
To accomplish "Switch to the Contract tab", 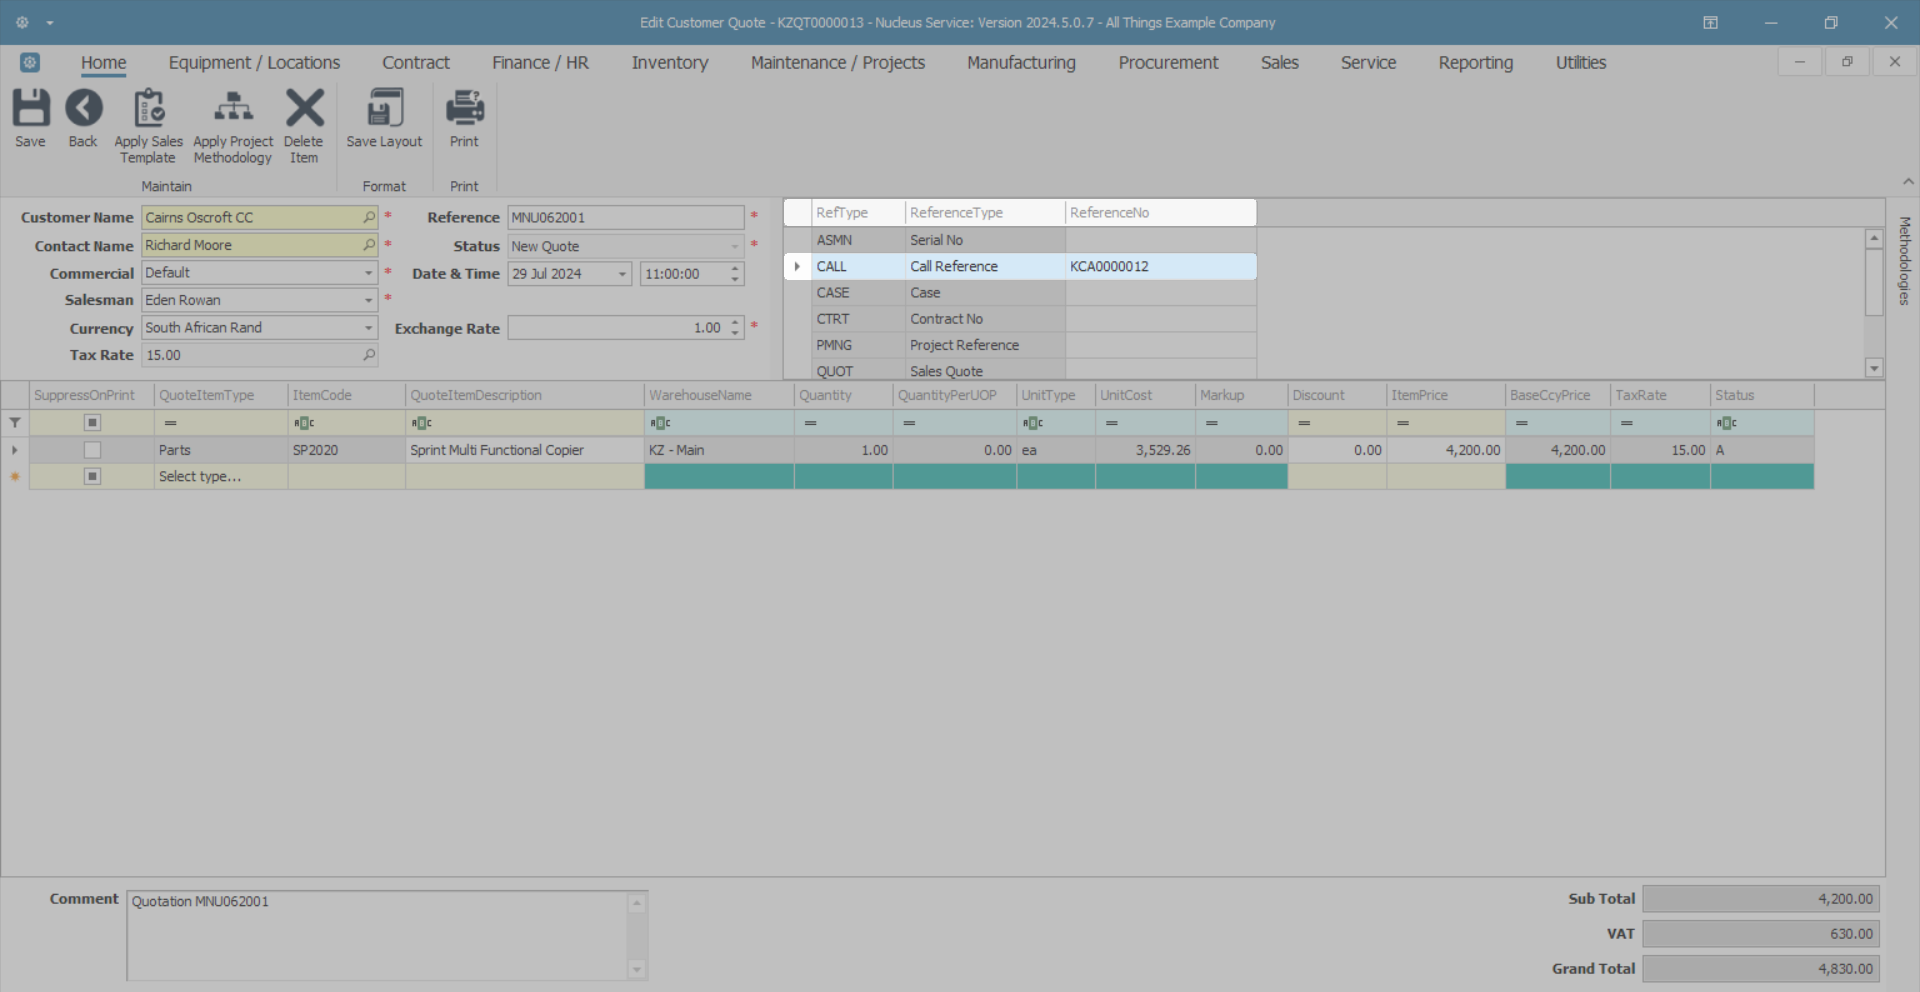I will tap(416, 62).
